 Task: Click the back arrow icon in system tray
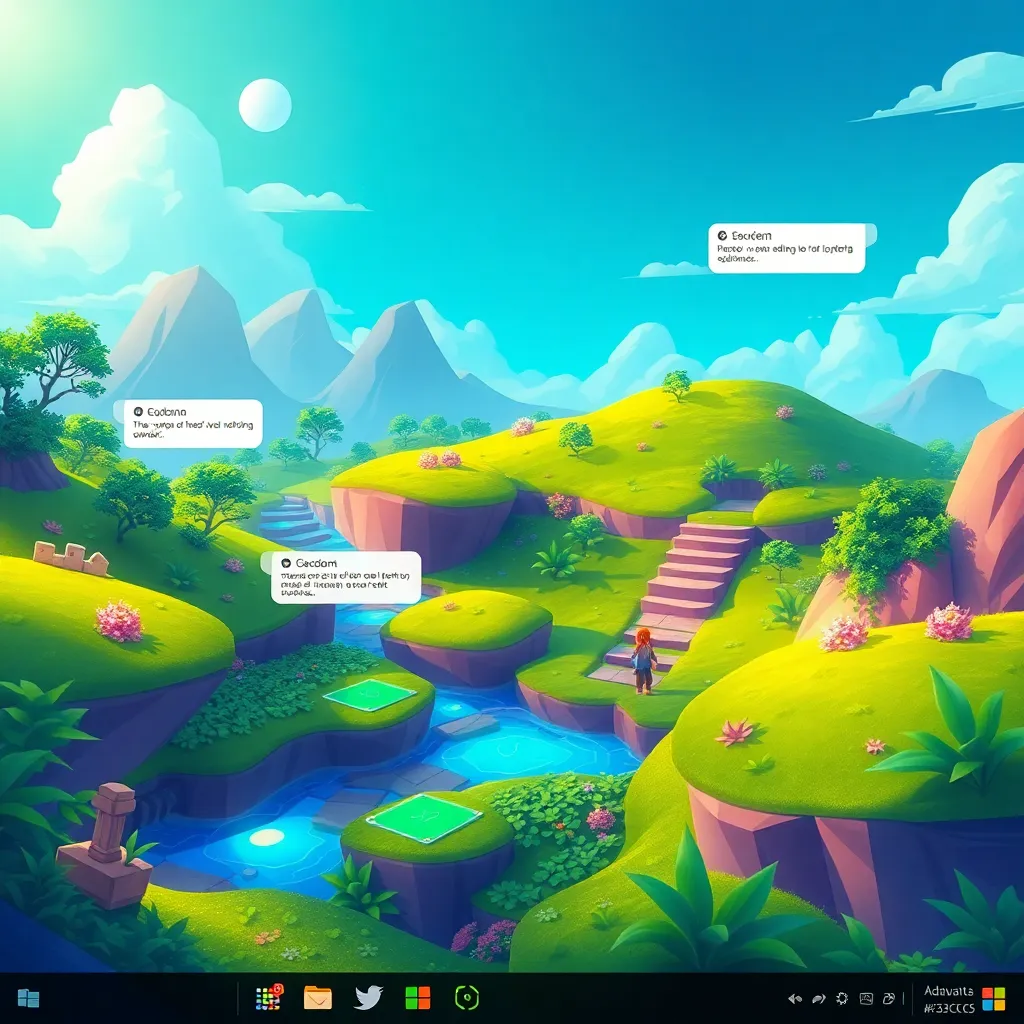795,998
